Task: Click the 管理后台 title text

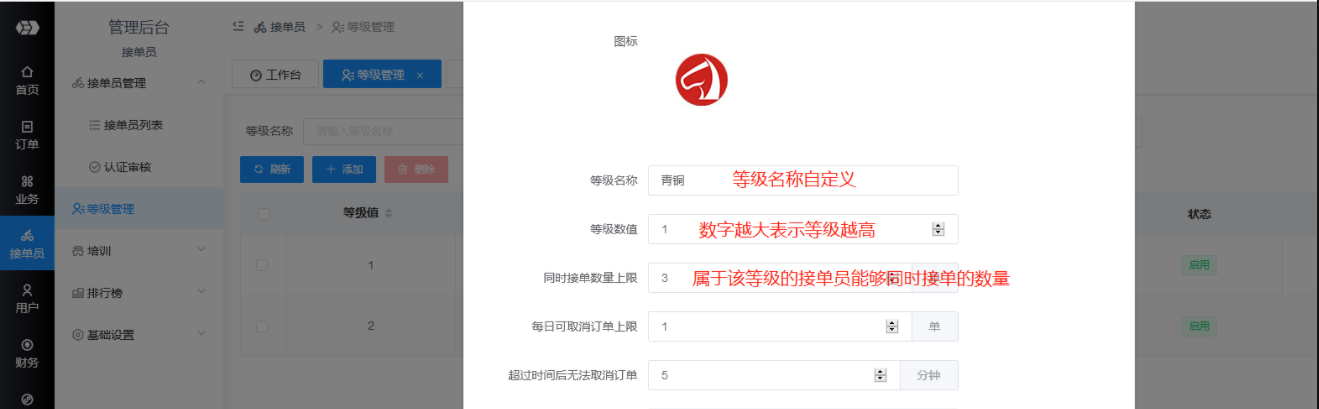Action: [139, 27]
